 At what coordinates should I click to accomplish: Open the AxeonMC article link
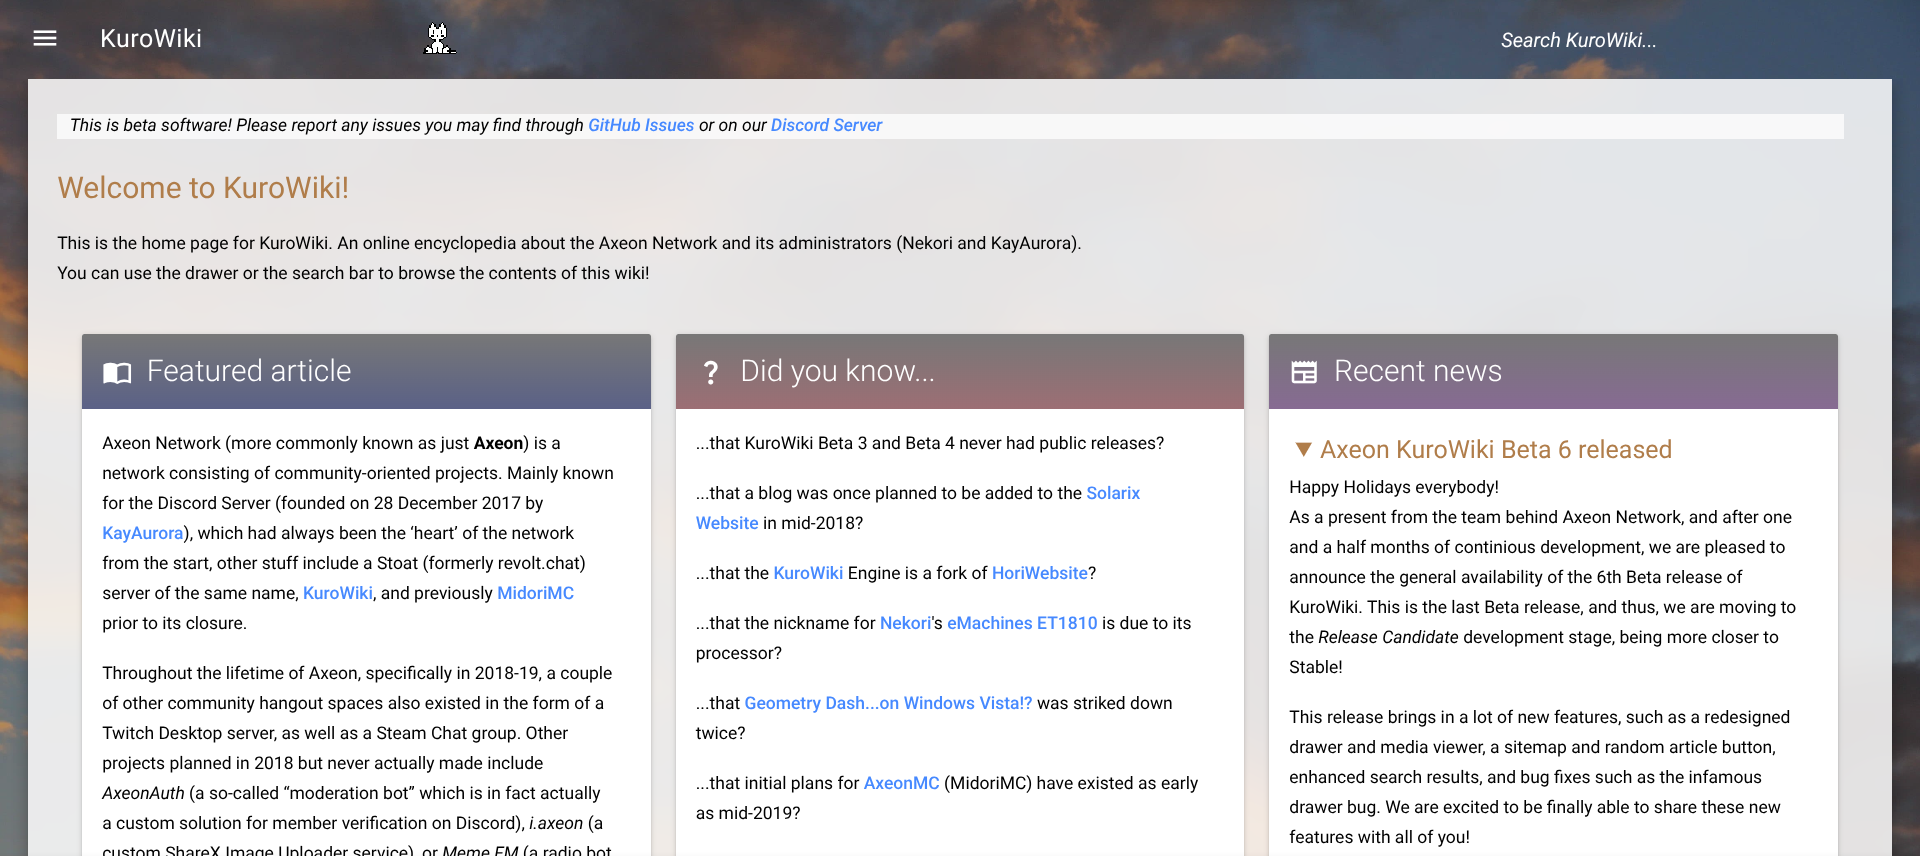[901, 783]
